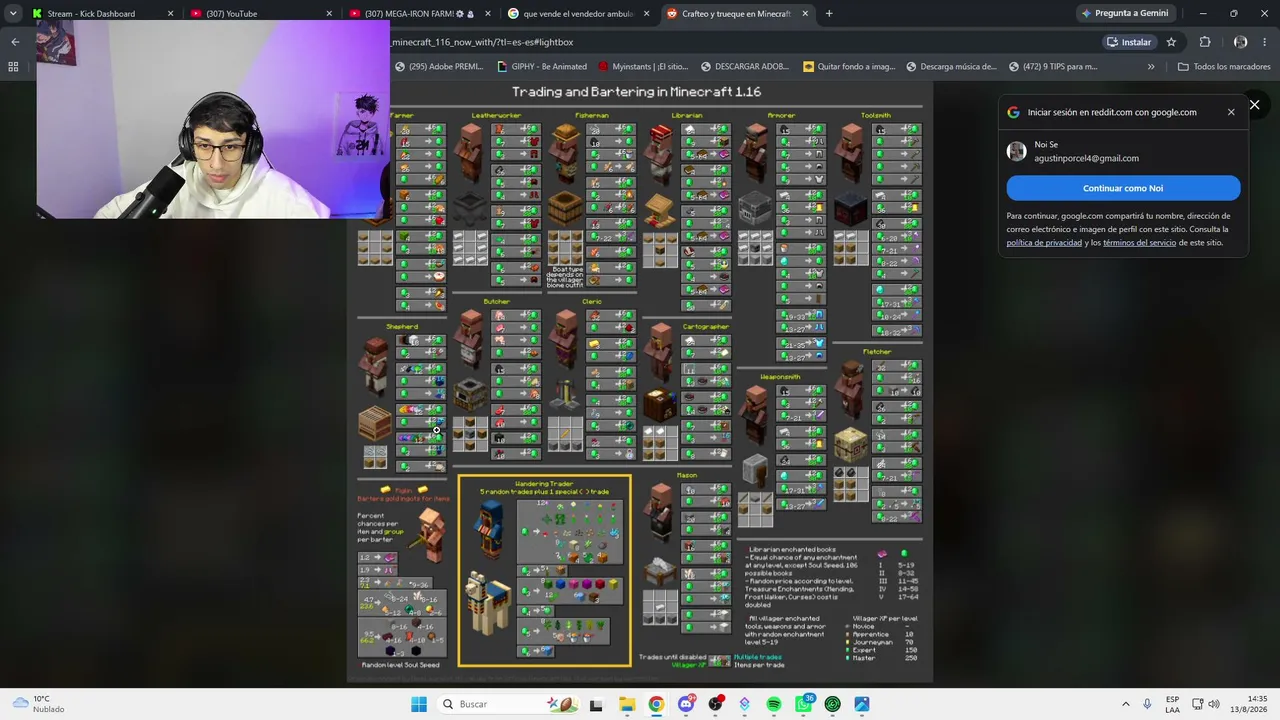The width and height of the screenshot is (1280, 720).
Task: Open the Extensions puzzle icon
Action: point(1205,42)
